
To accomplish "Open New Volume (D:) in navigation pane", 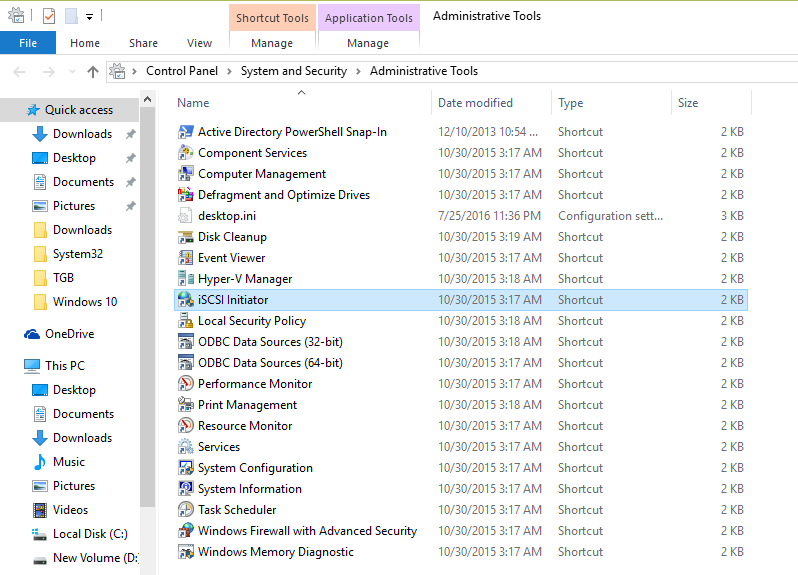I will coord(95,557).
